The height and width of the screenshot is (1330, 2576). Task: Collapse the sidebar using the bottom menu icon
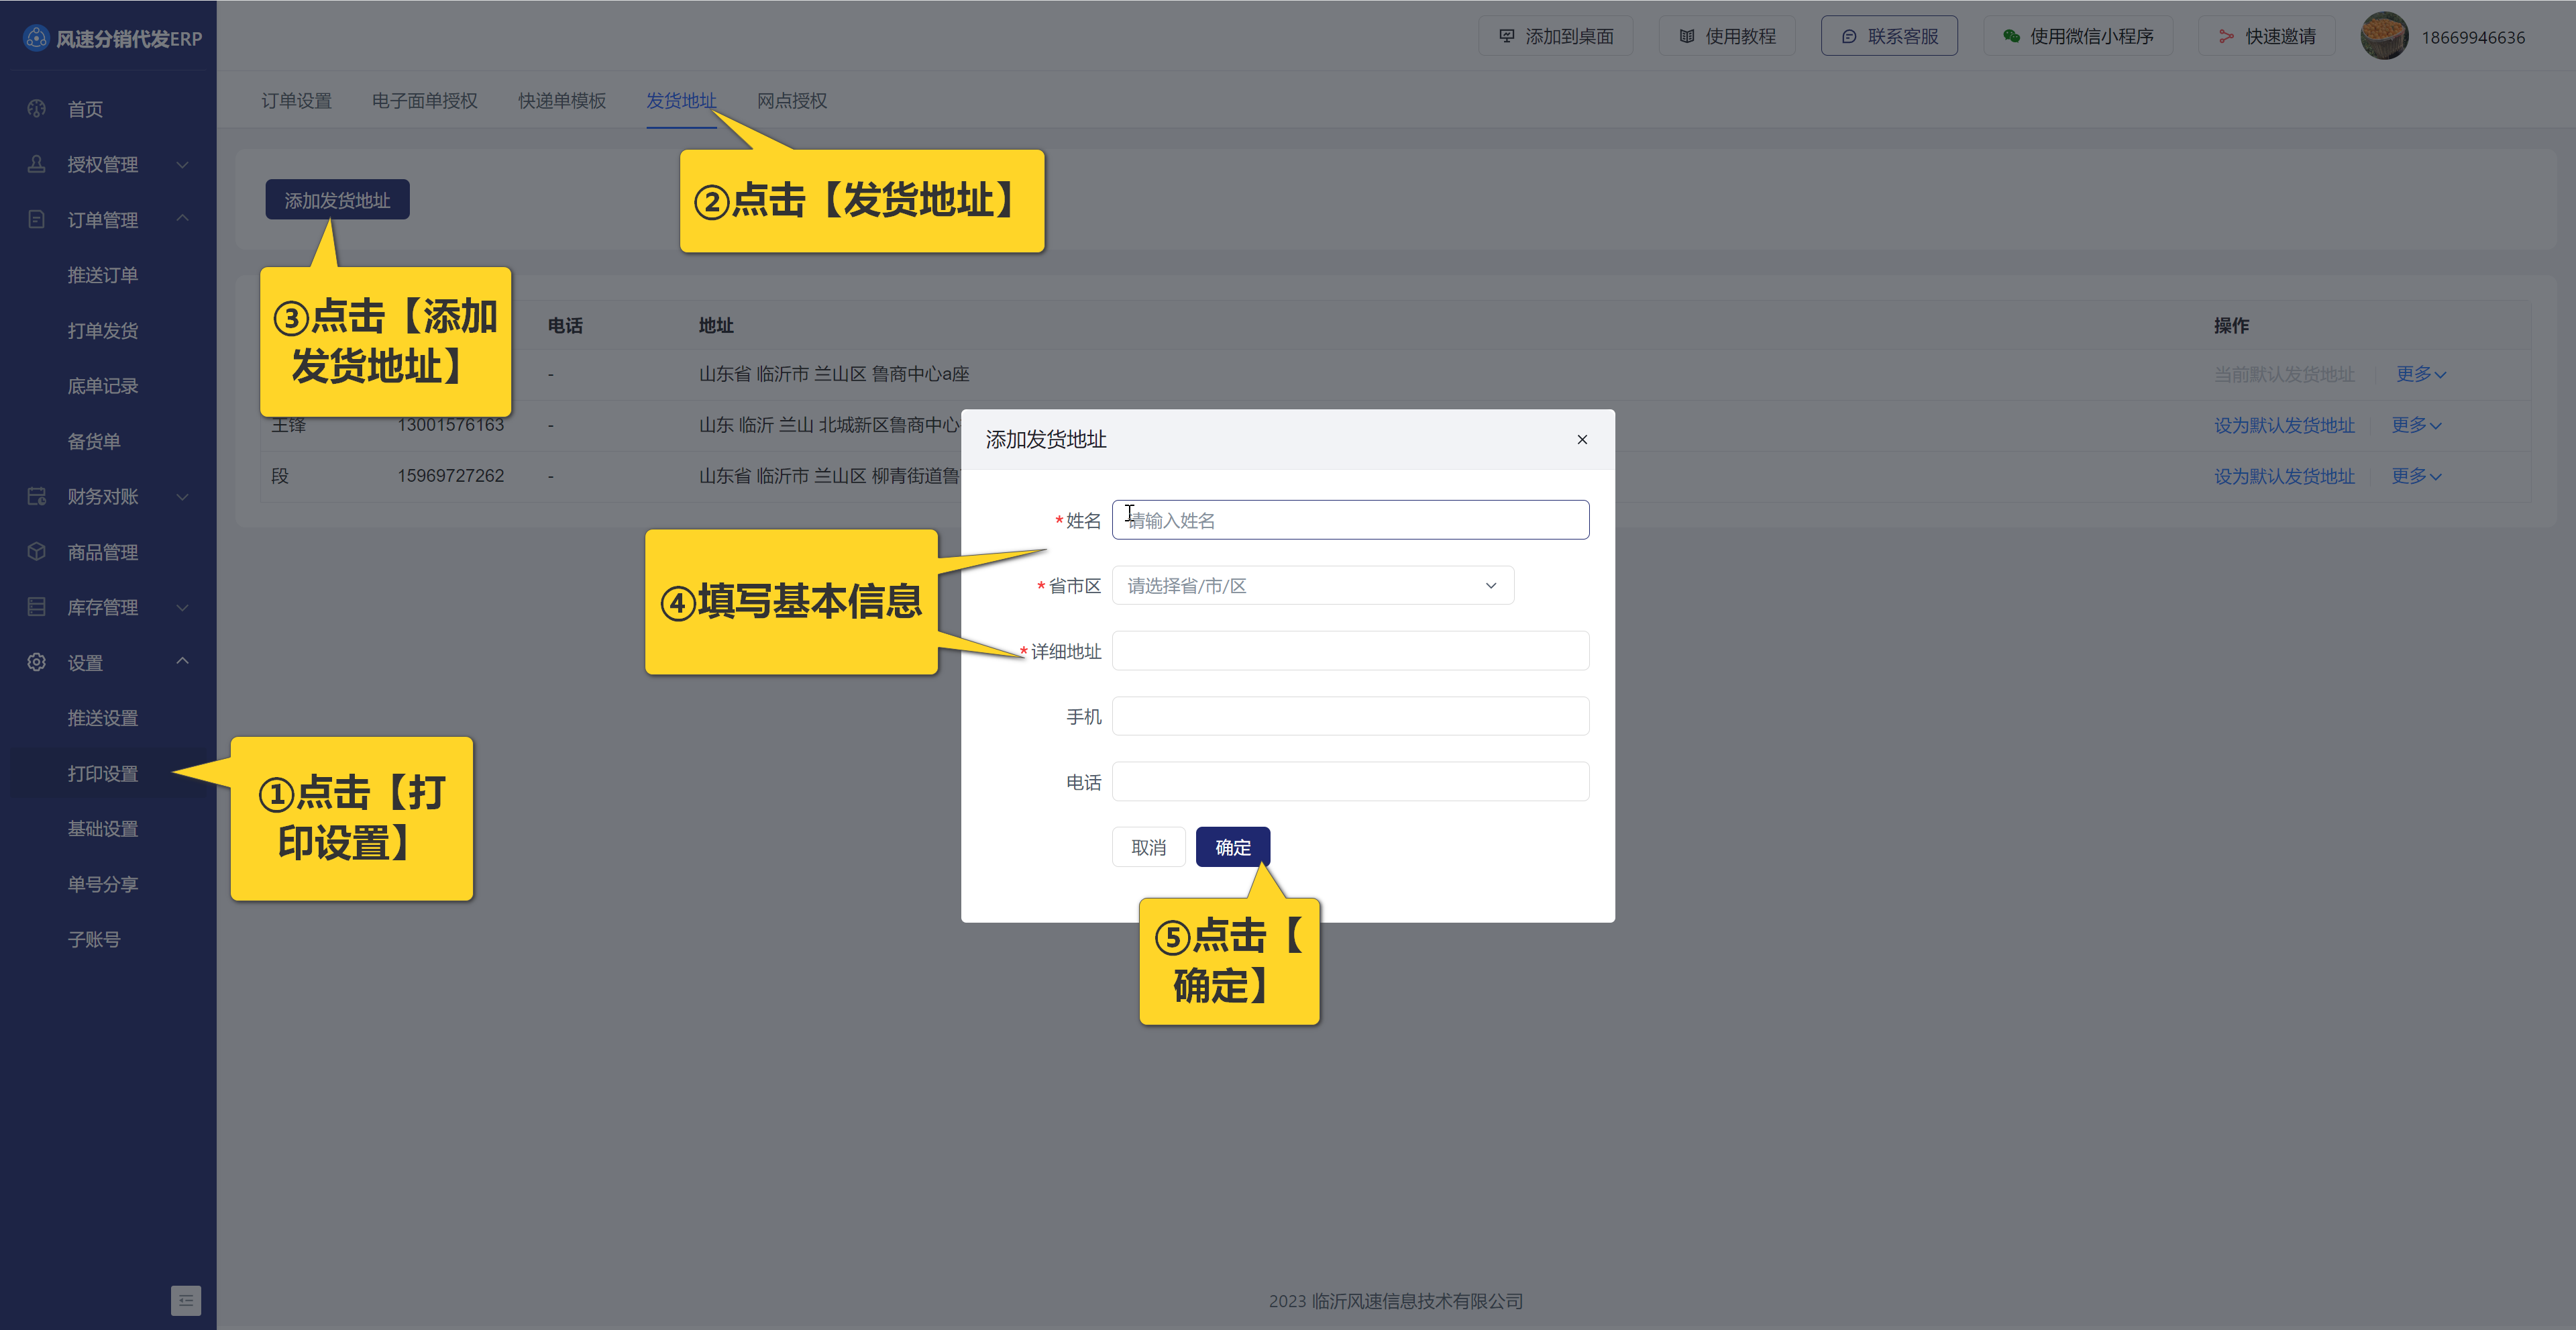click(185, 1300)
